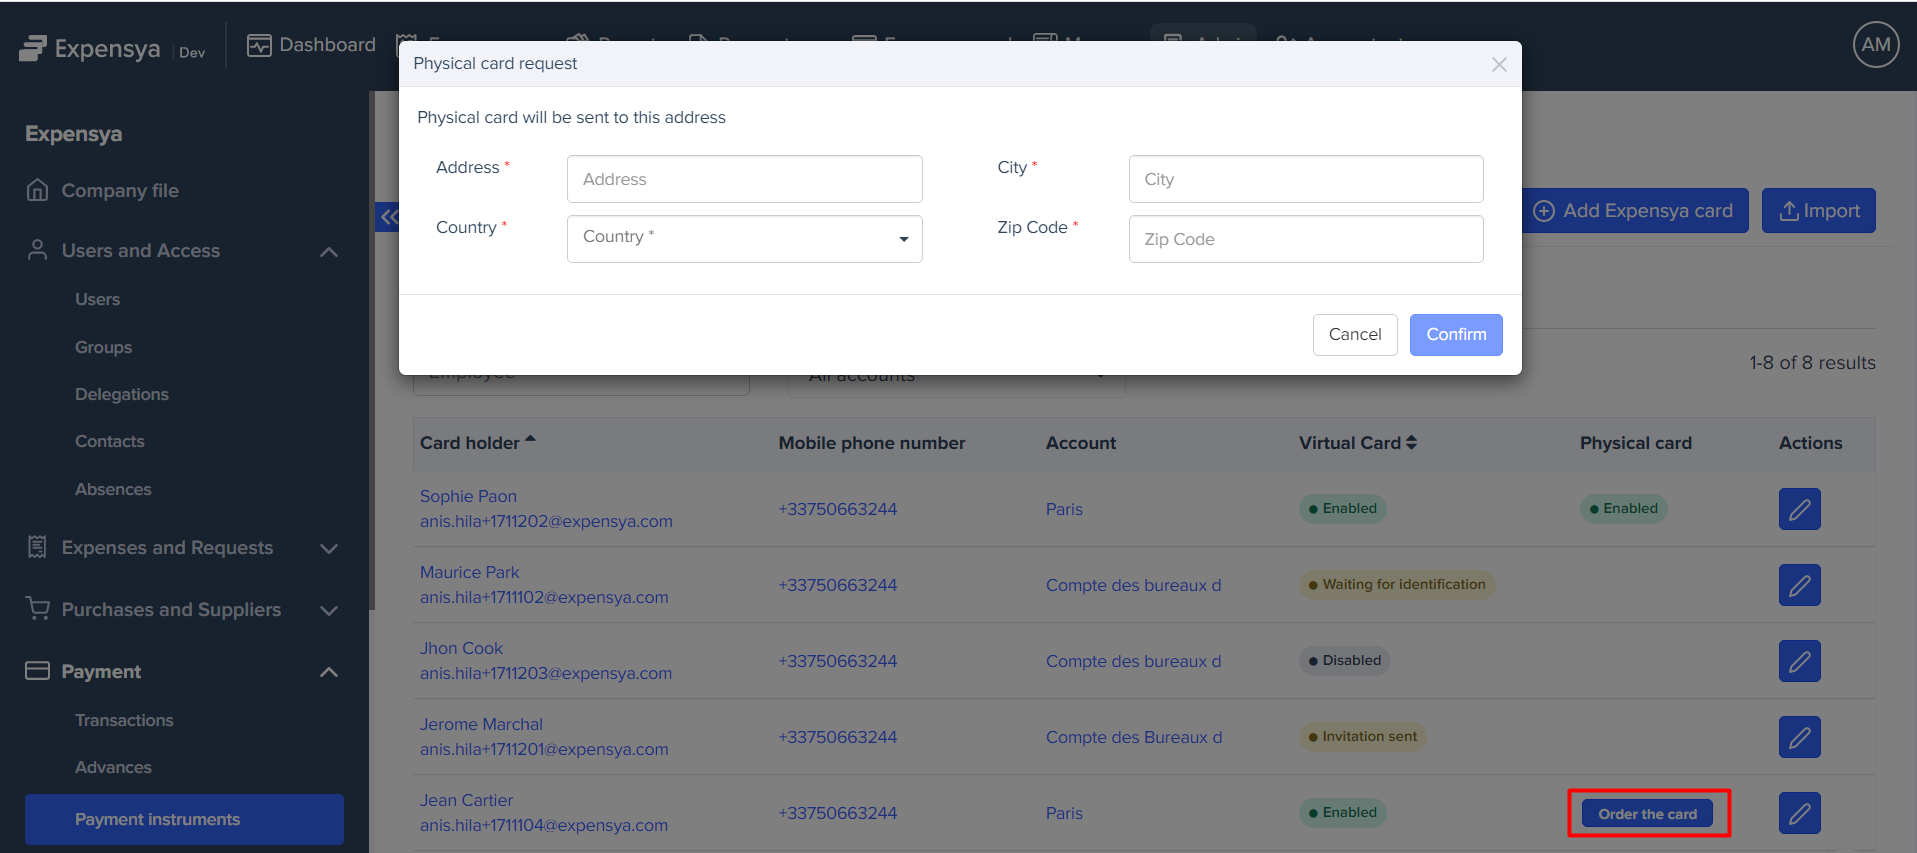The width and height of the screenshot is (1917, 853).
Task: Click the Address input field
Action: (744, 179)
